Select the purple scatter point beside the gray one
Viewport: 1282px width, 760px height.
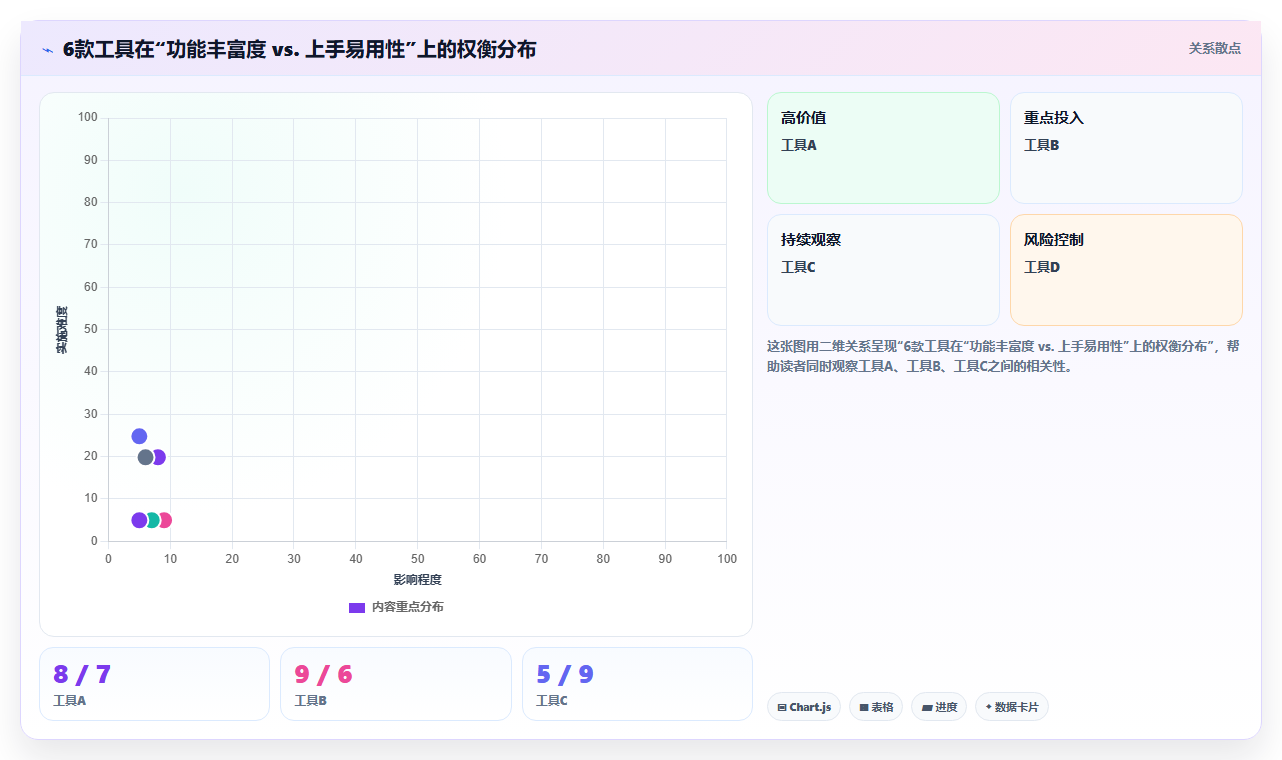click(159, 457)
